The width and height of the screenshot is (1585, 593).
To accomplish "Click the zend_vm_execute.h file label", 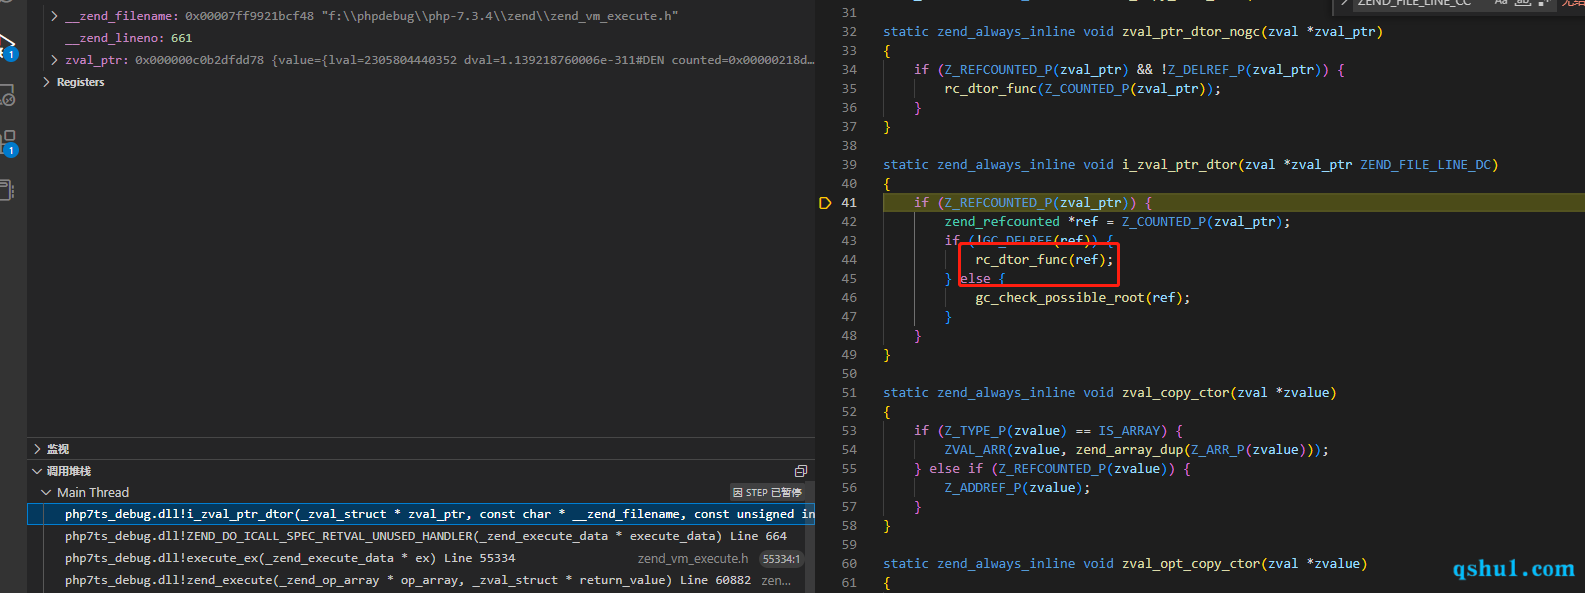I will (693, 559).
